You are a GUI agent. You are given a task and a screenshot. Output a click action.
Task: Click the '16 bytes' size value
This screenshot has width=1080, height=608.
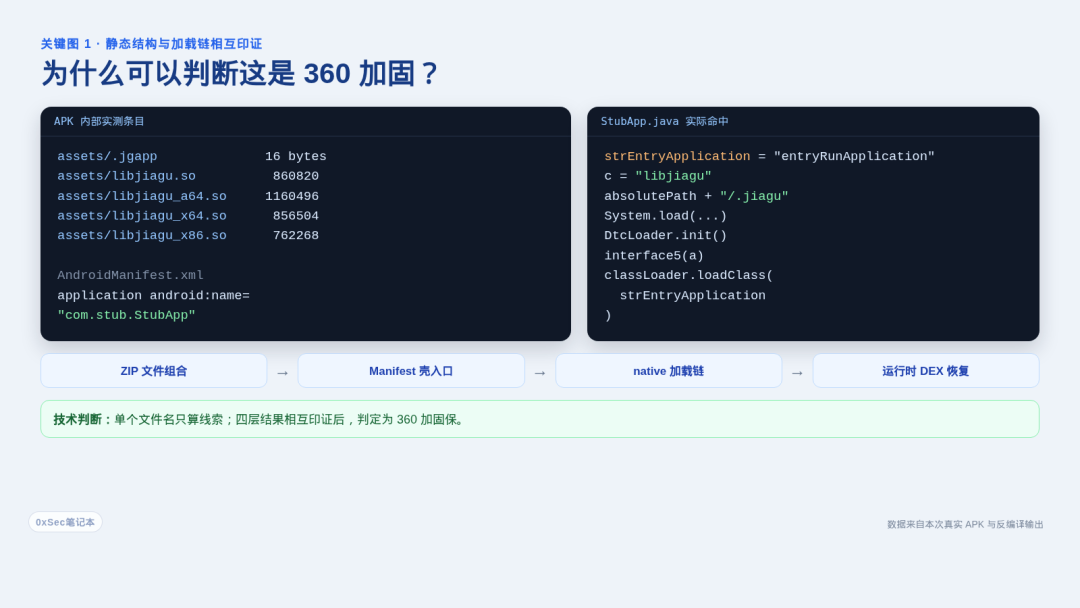pos(295,156)
